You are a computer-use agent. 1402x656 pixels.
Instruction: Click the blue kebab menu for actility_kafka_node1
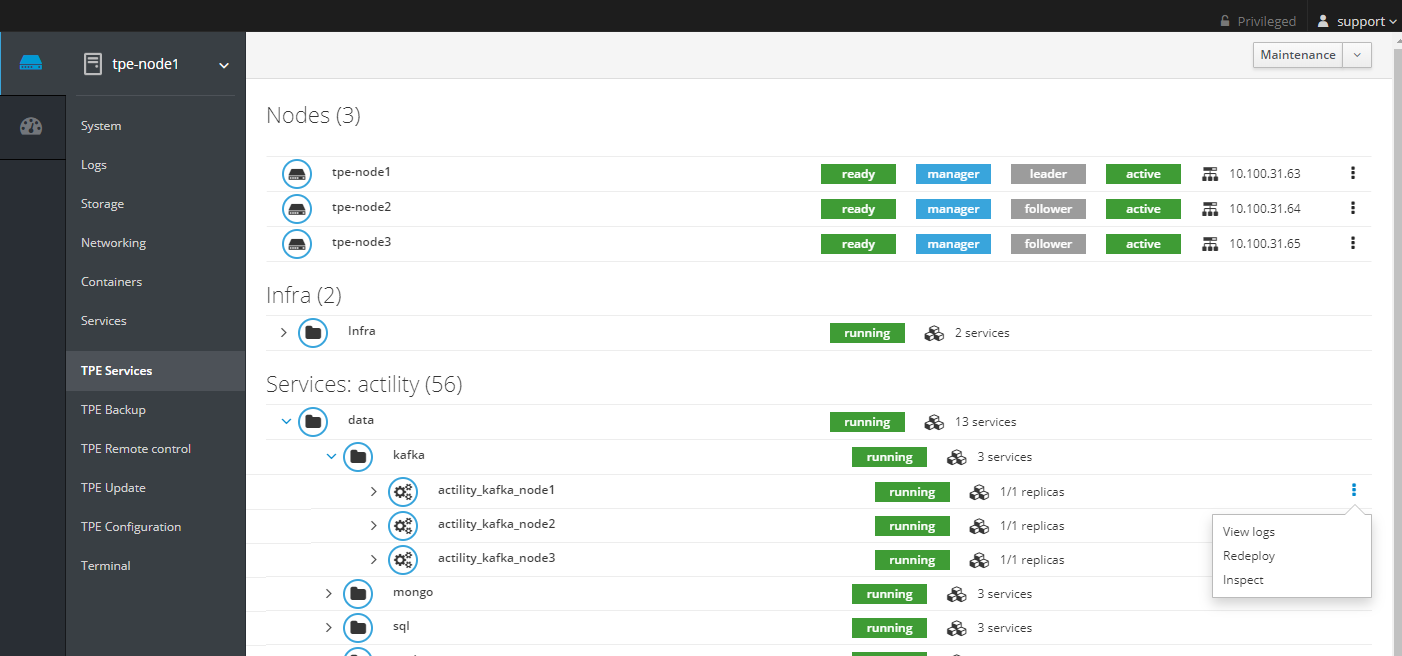click(1354, 490)
